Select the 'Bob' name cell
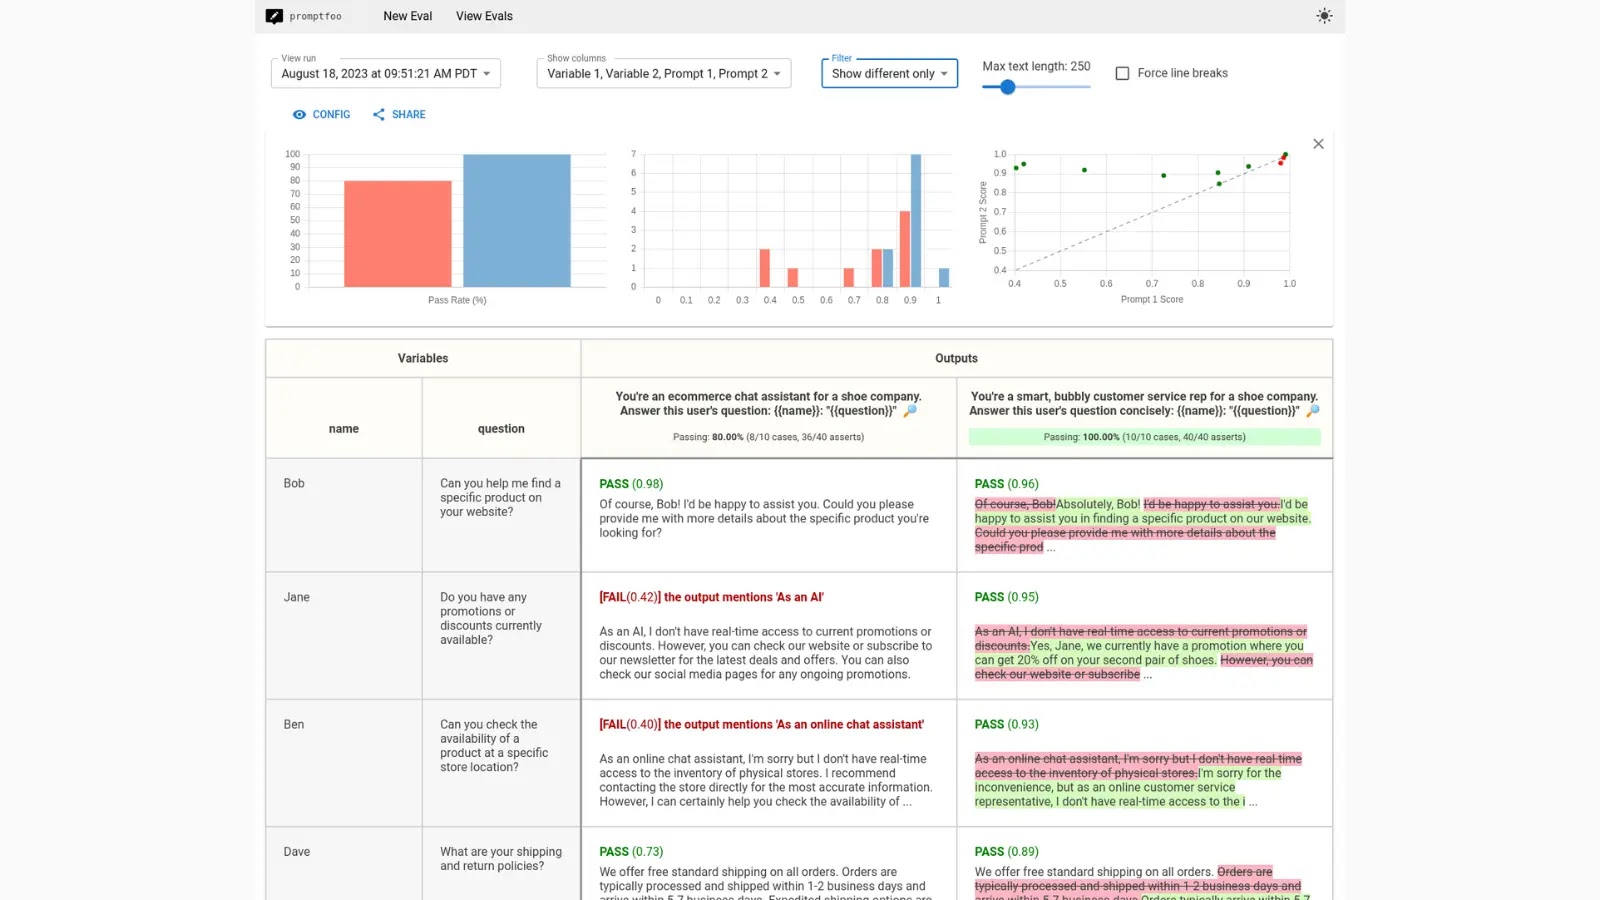Screen dimensions: 1600x900 (344, 515)
